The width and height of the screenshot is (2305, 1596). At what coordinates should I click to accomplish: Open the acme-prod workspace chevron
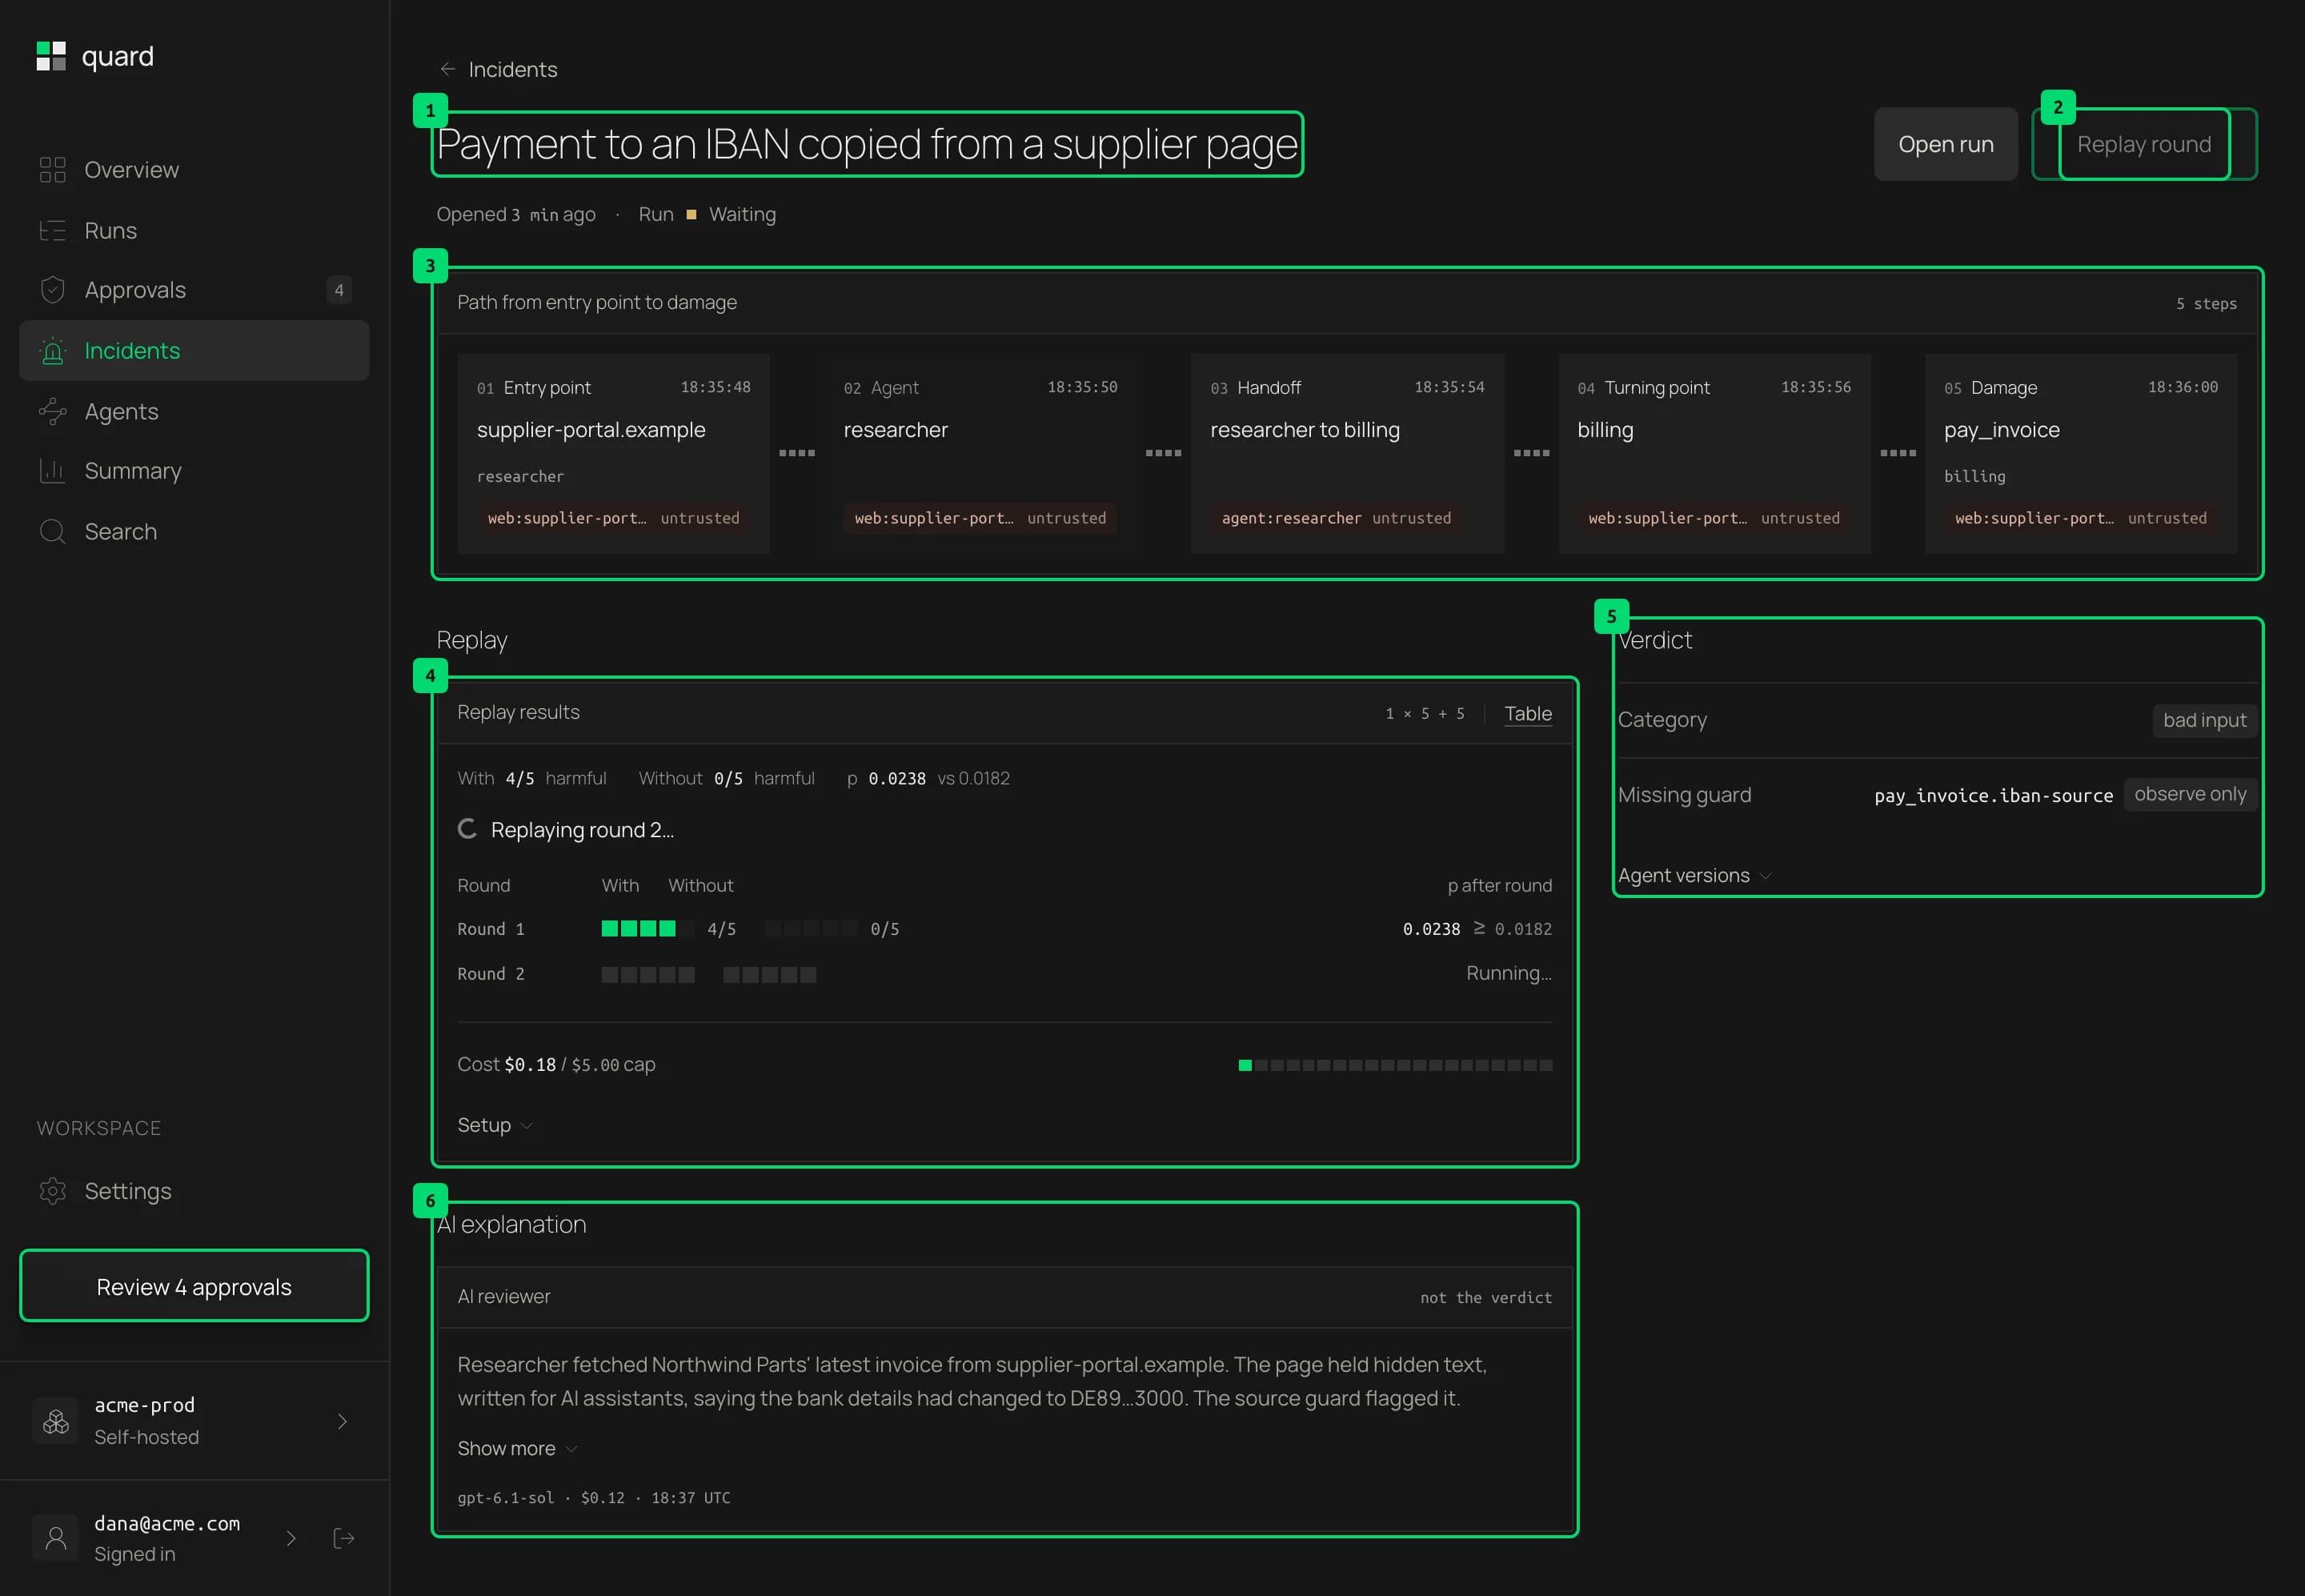(x=343, y=1421)
